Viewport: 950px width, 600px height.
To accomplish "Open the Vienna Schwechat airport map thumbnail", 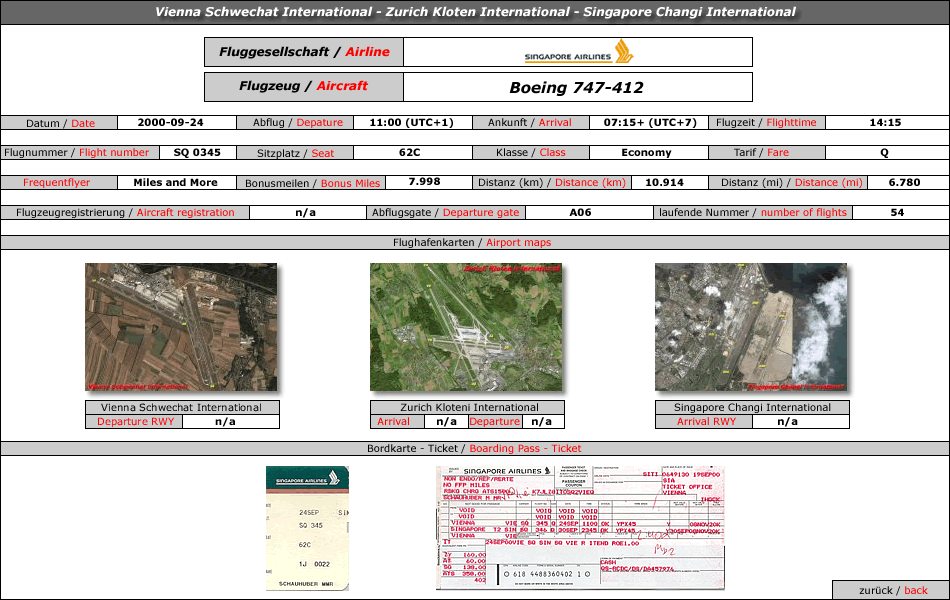I will pyautogui.click(x=181, y=327).
